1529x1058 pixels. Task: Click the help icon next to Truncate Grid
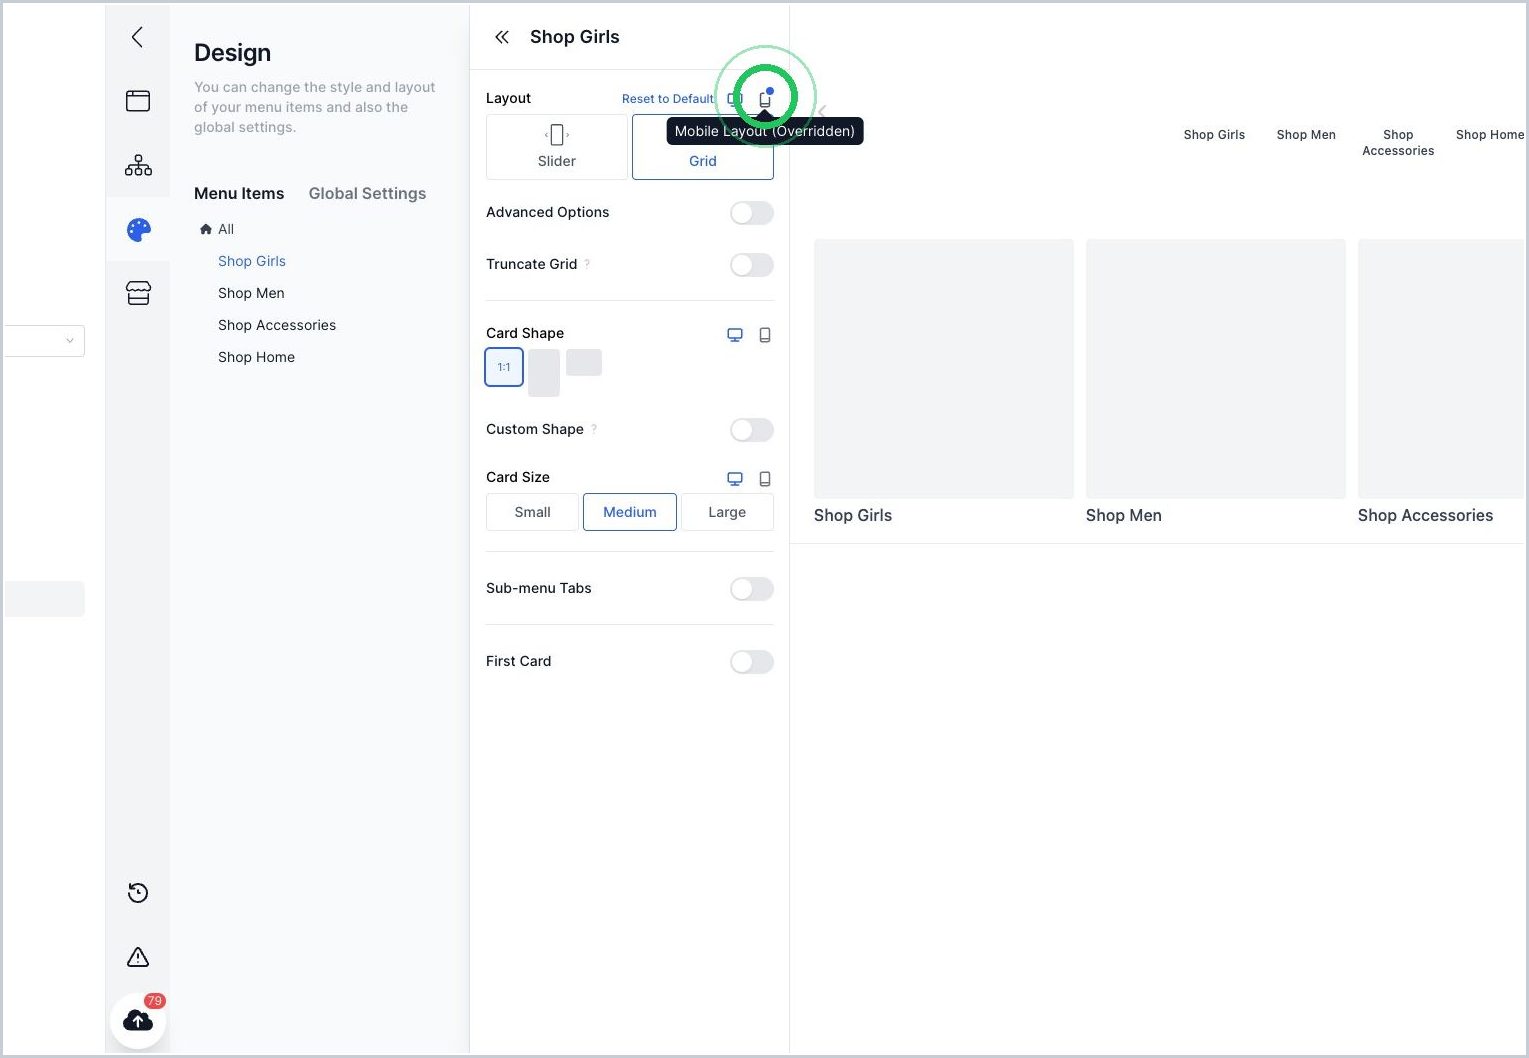587,264
